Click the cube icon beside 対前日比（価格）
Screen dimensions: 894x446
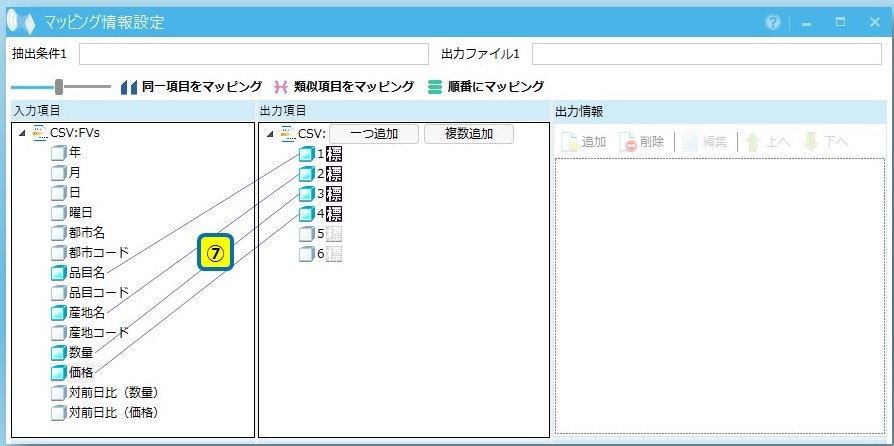click(x=59, y=412)
